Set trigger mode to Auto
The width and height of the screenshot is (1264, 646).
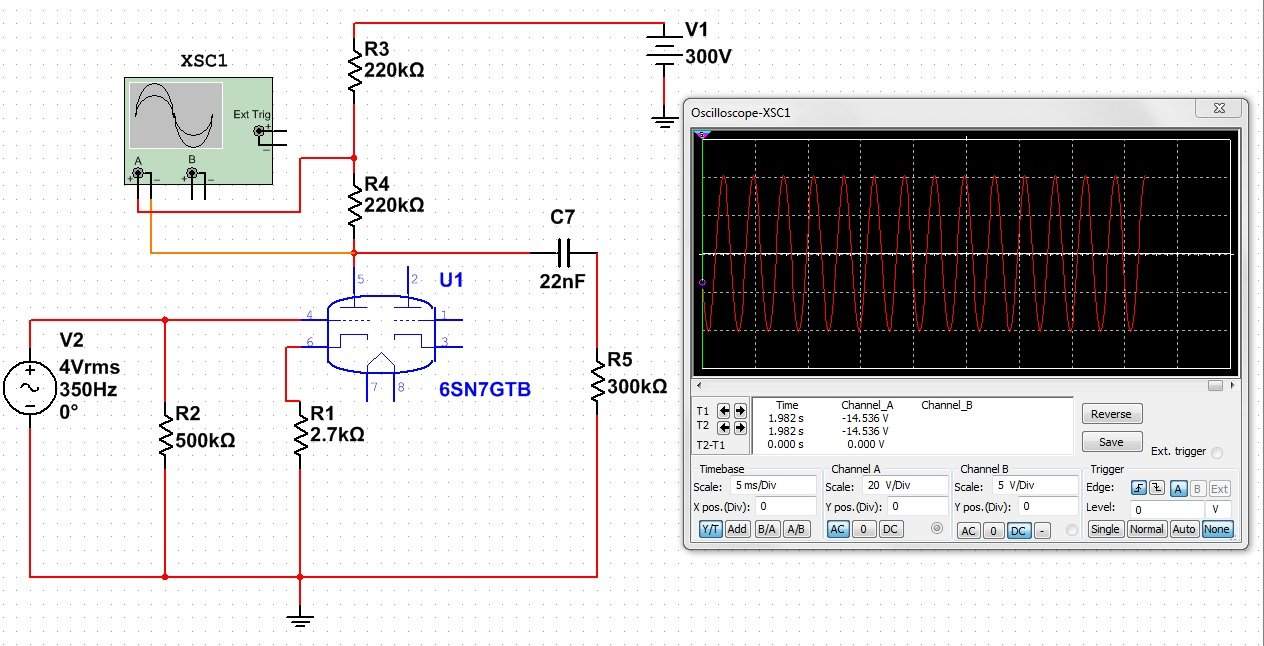[1184, 529]
